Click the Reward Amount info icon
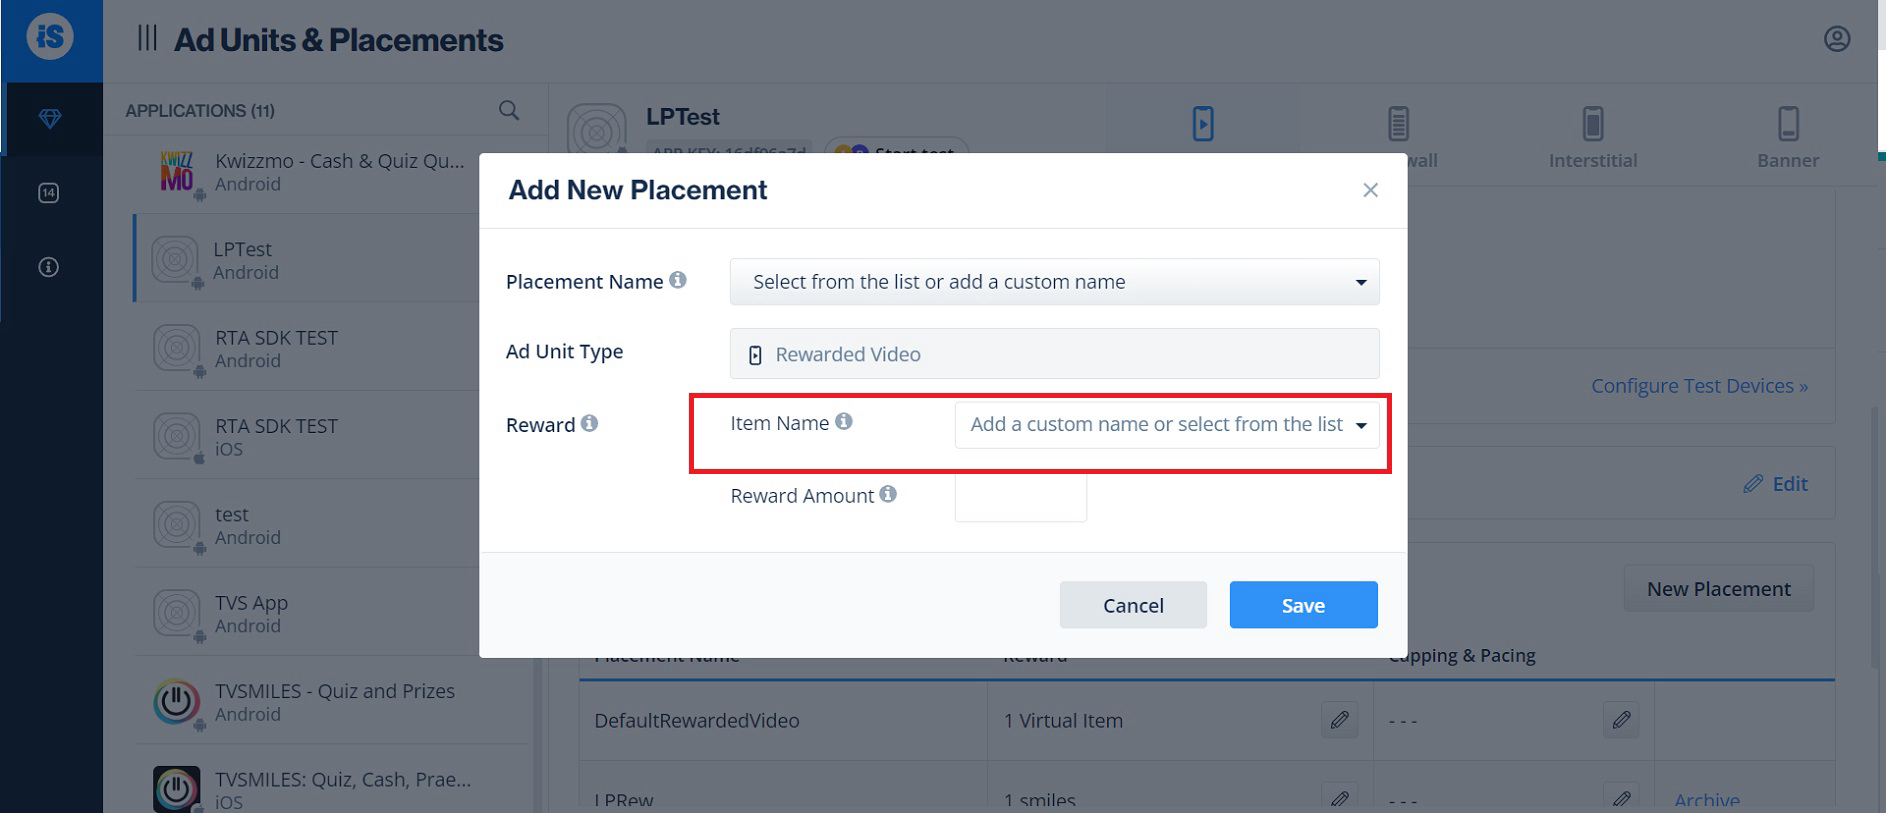The width and height of the screenshot is (1886, 813). tap(888, 494)
